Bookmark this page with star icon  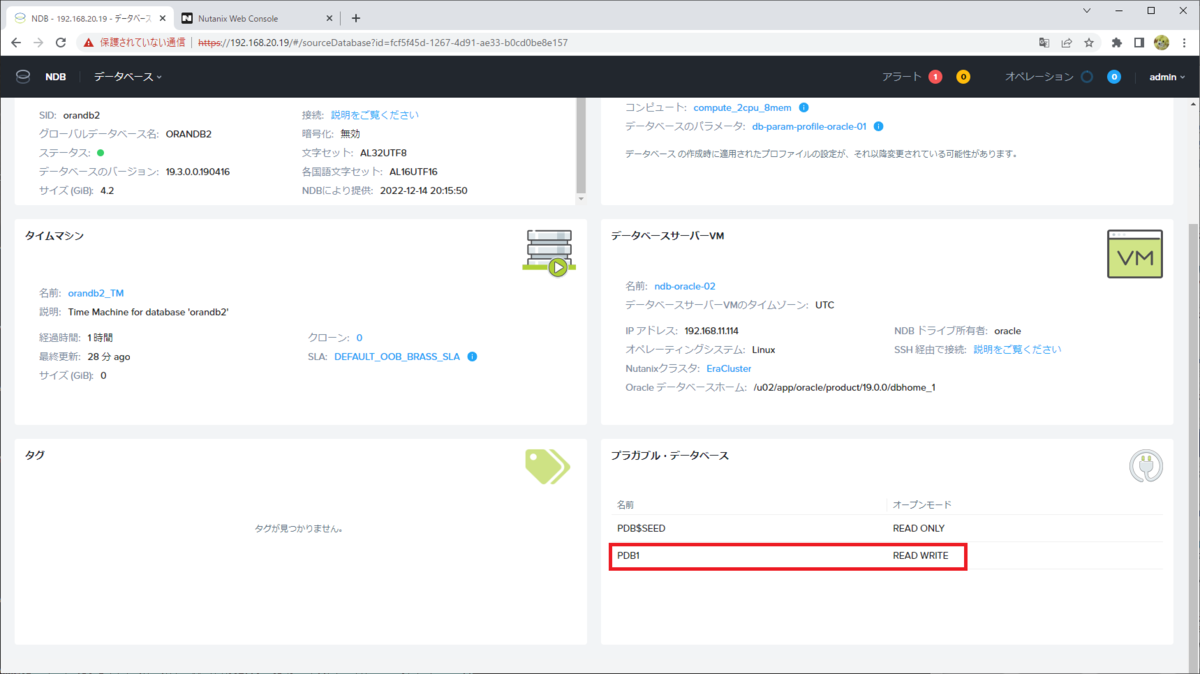coord(1088,43)
